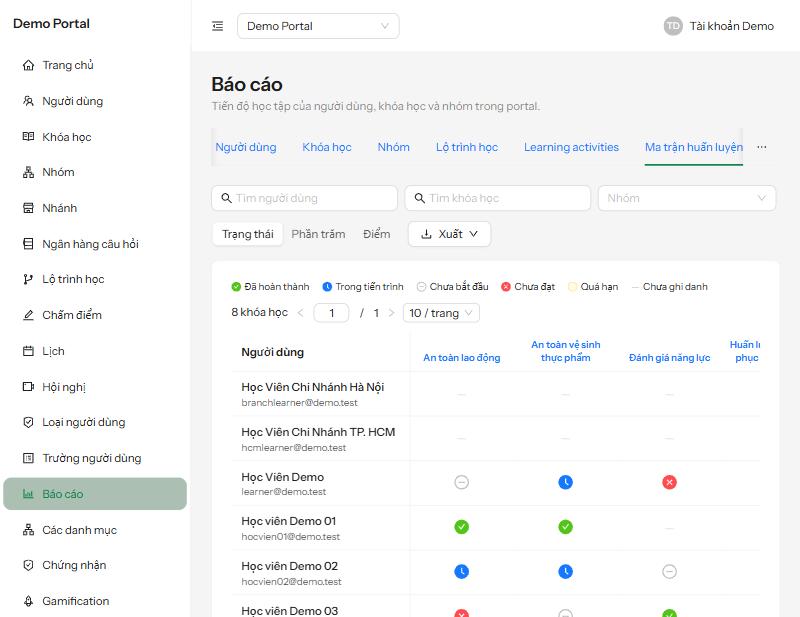Switch to the Lộ trình học tab

[466, 147]
